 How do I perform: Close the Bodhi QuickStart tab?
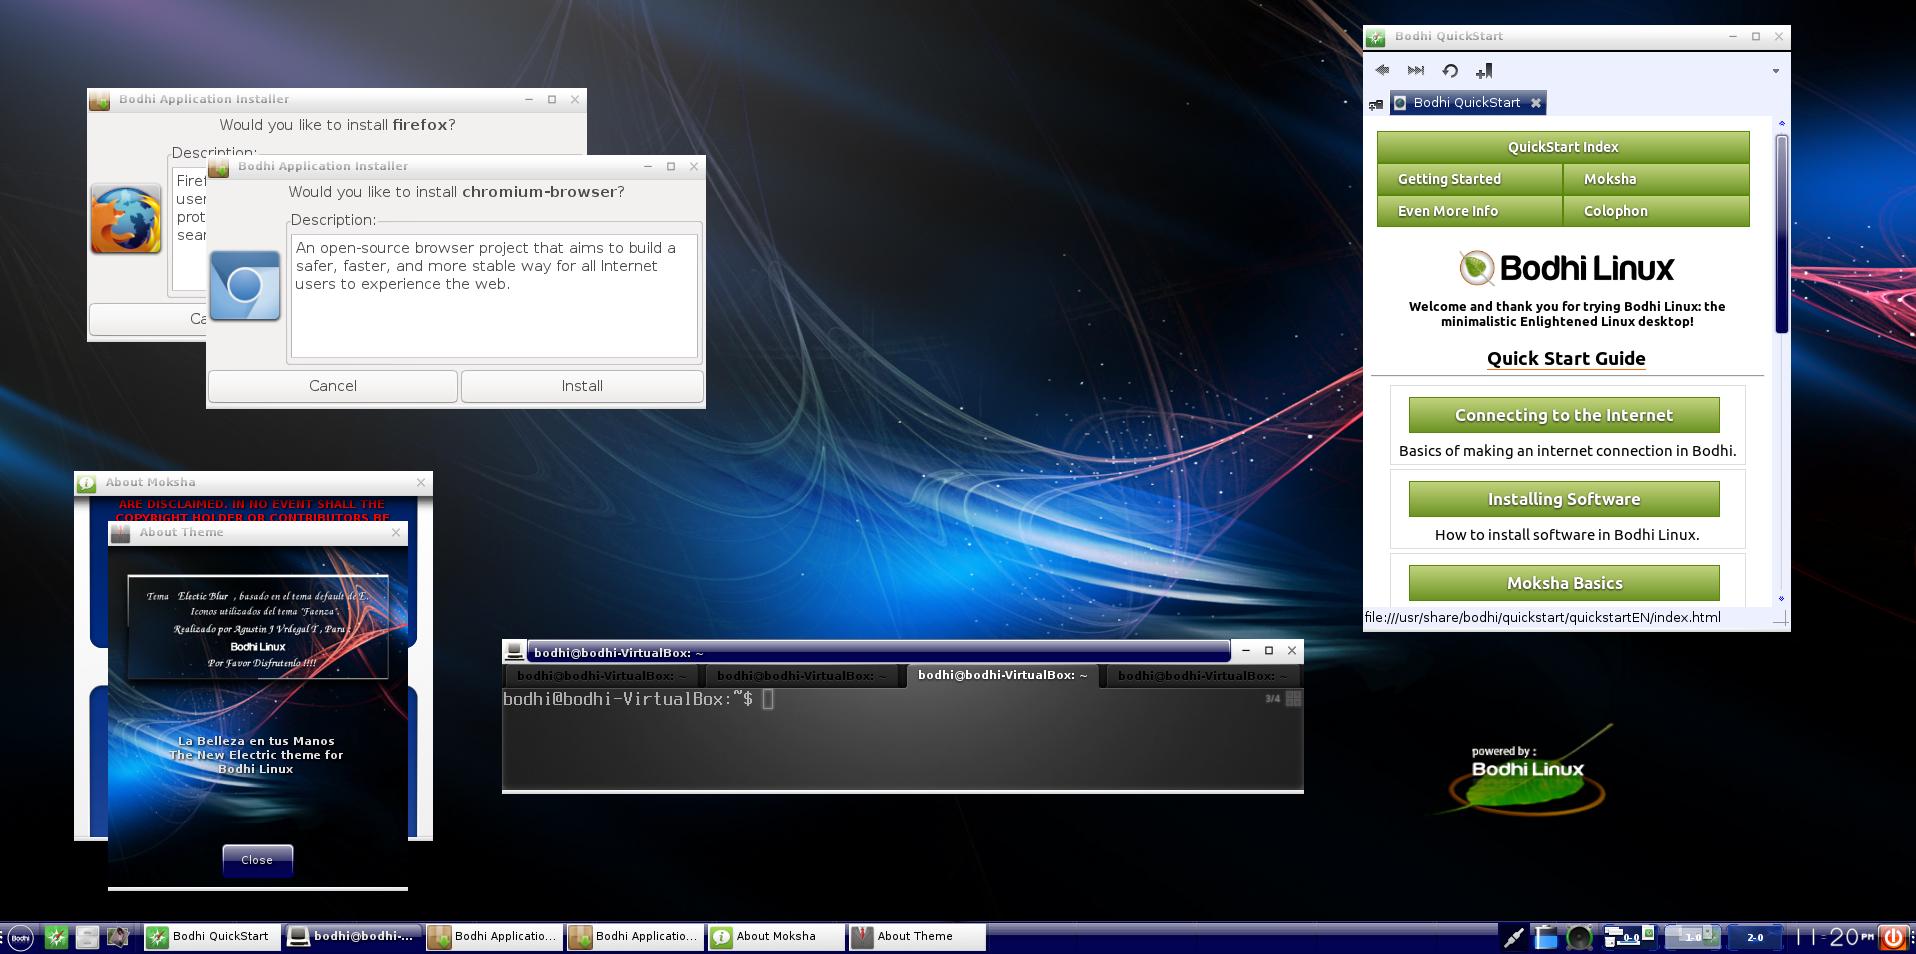click(x=1536, y=103)
